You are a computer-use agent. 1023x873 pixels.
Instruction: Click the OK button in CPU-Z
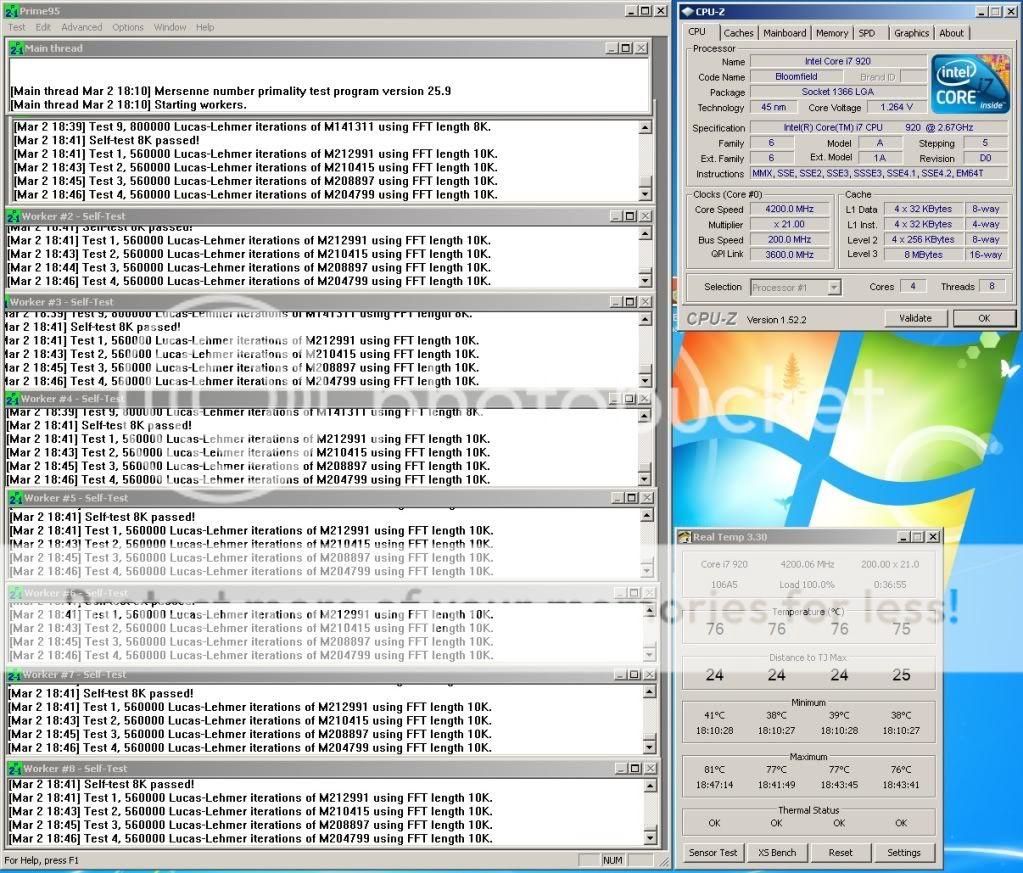click(984, 318)
